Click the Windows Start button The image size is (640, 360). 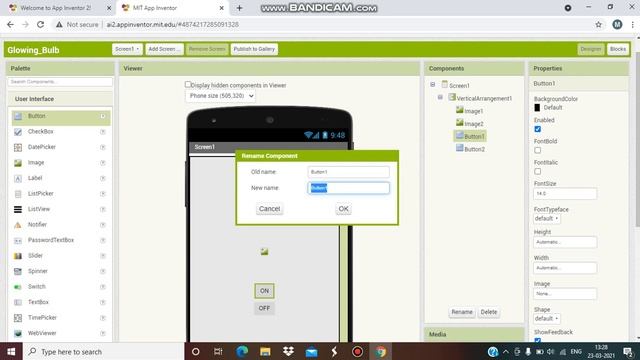click(x=11, y=351)
